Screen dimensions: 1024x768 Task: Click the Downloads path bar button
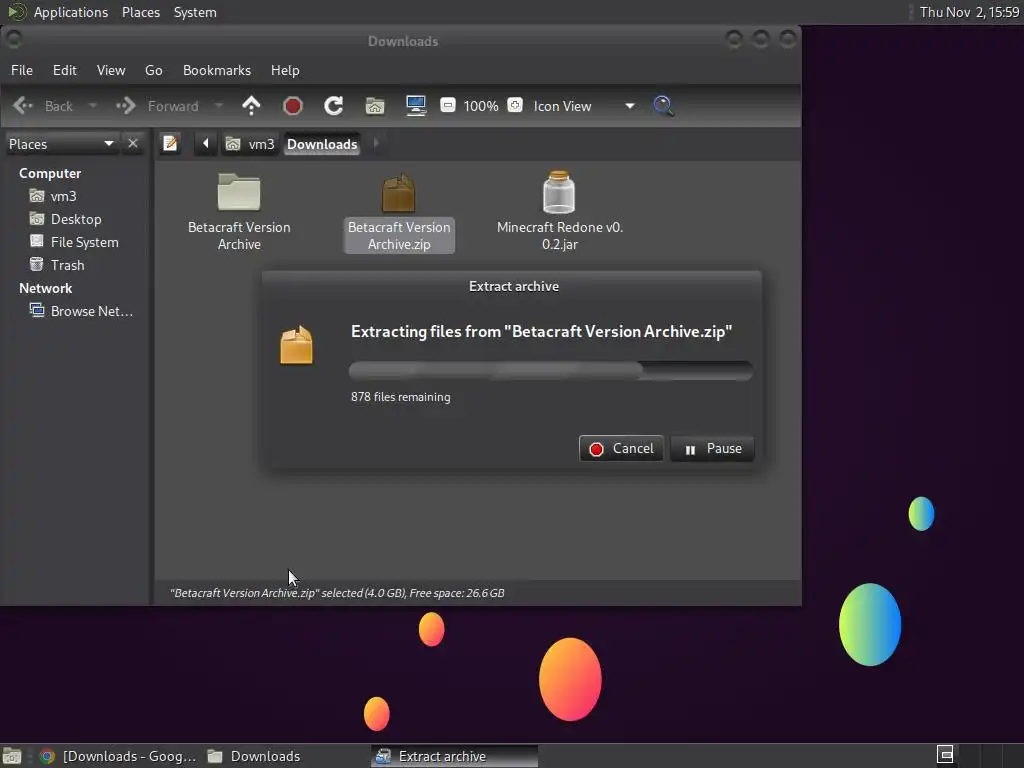[322, 144]
